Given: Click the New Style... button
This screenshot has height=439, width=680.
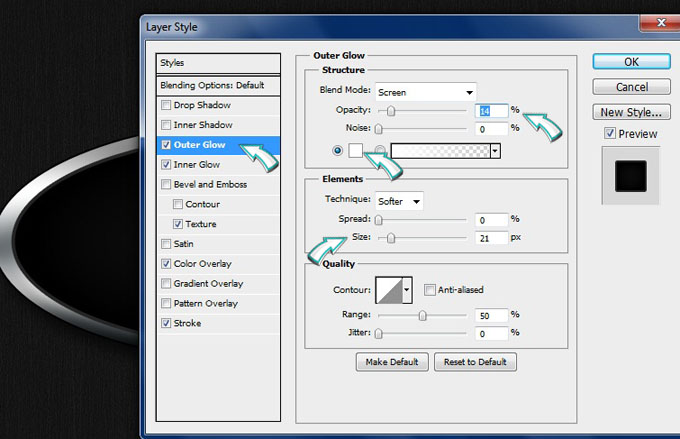Looking at the screenshot, I should pos(630,112).
